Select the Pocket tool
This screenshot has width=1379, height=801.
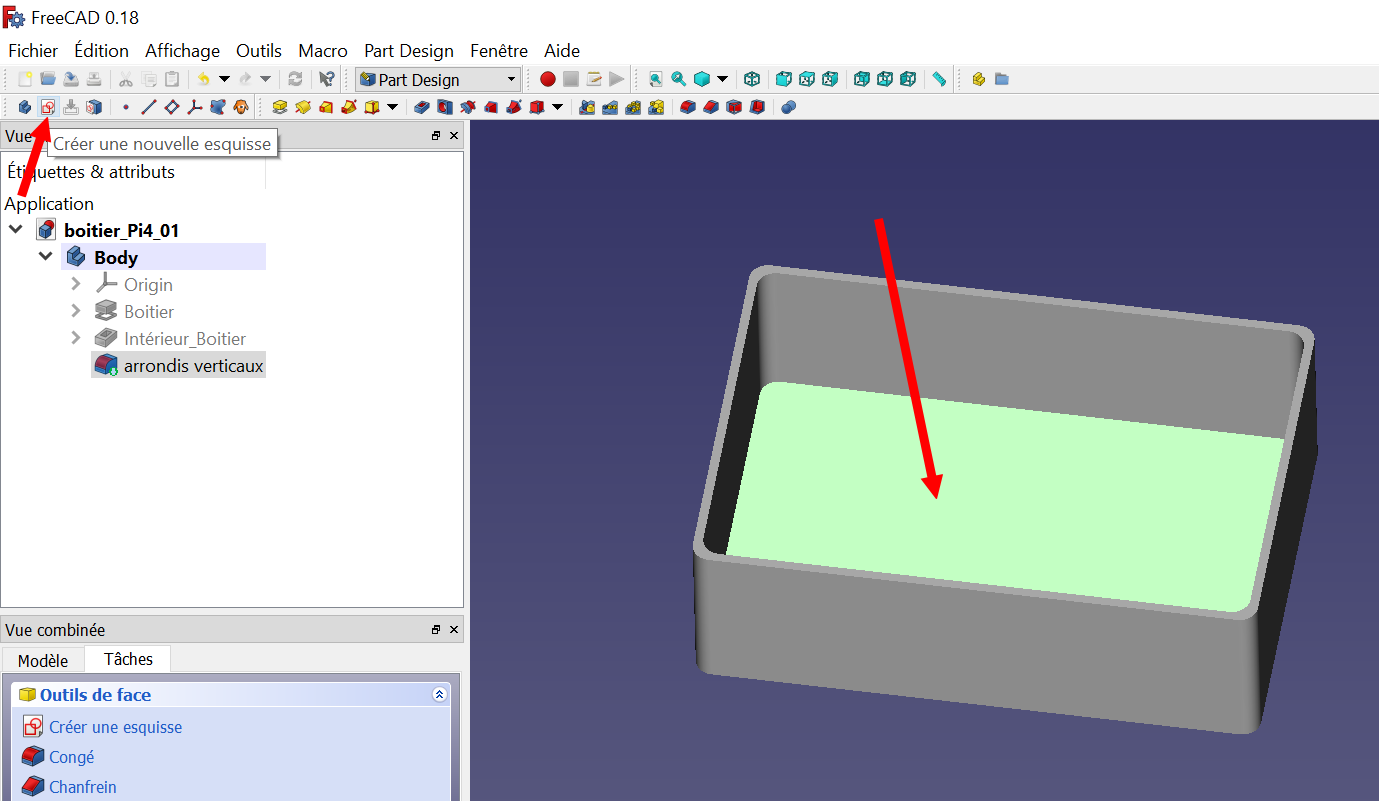coord(421,107)
